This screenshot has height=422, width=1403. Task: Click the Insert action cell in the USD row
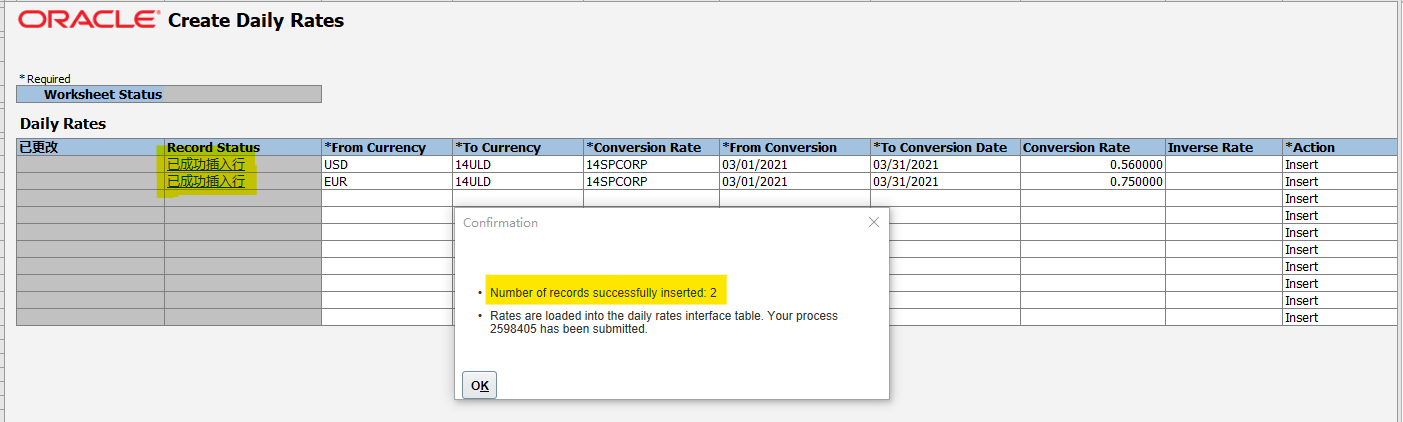(1339, 164)
